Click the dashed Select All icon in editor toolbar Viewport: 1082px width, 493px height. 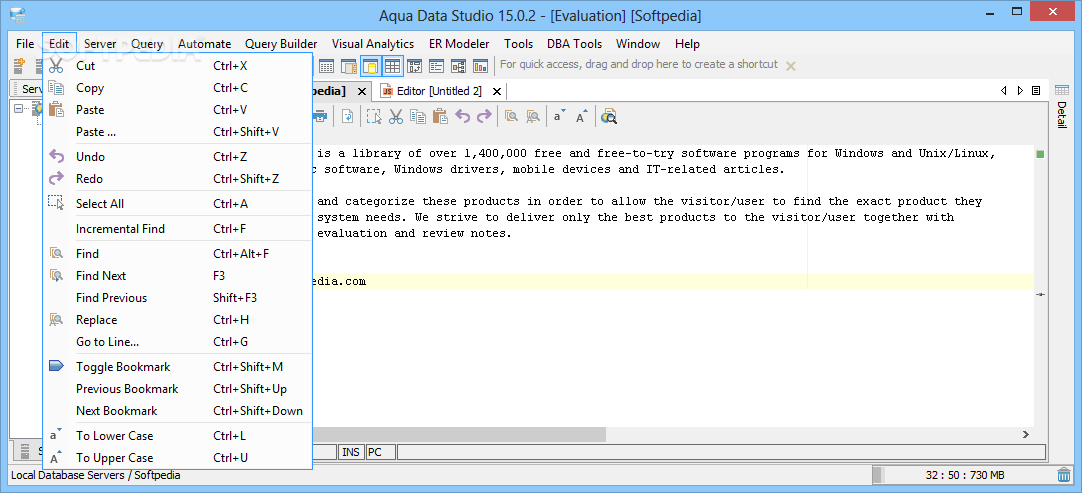373,117
